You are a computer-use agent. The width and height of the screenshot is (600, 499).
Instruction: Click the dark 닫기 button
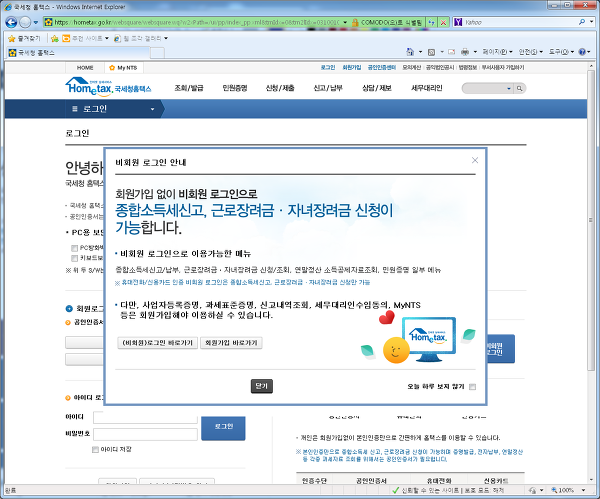(262, 386)
